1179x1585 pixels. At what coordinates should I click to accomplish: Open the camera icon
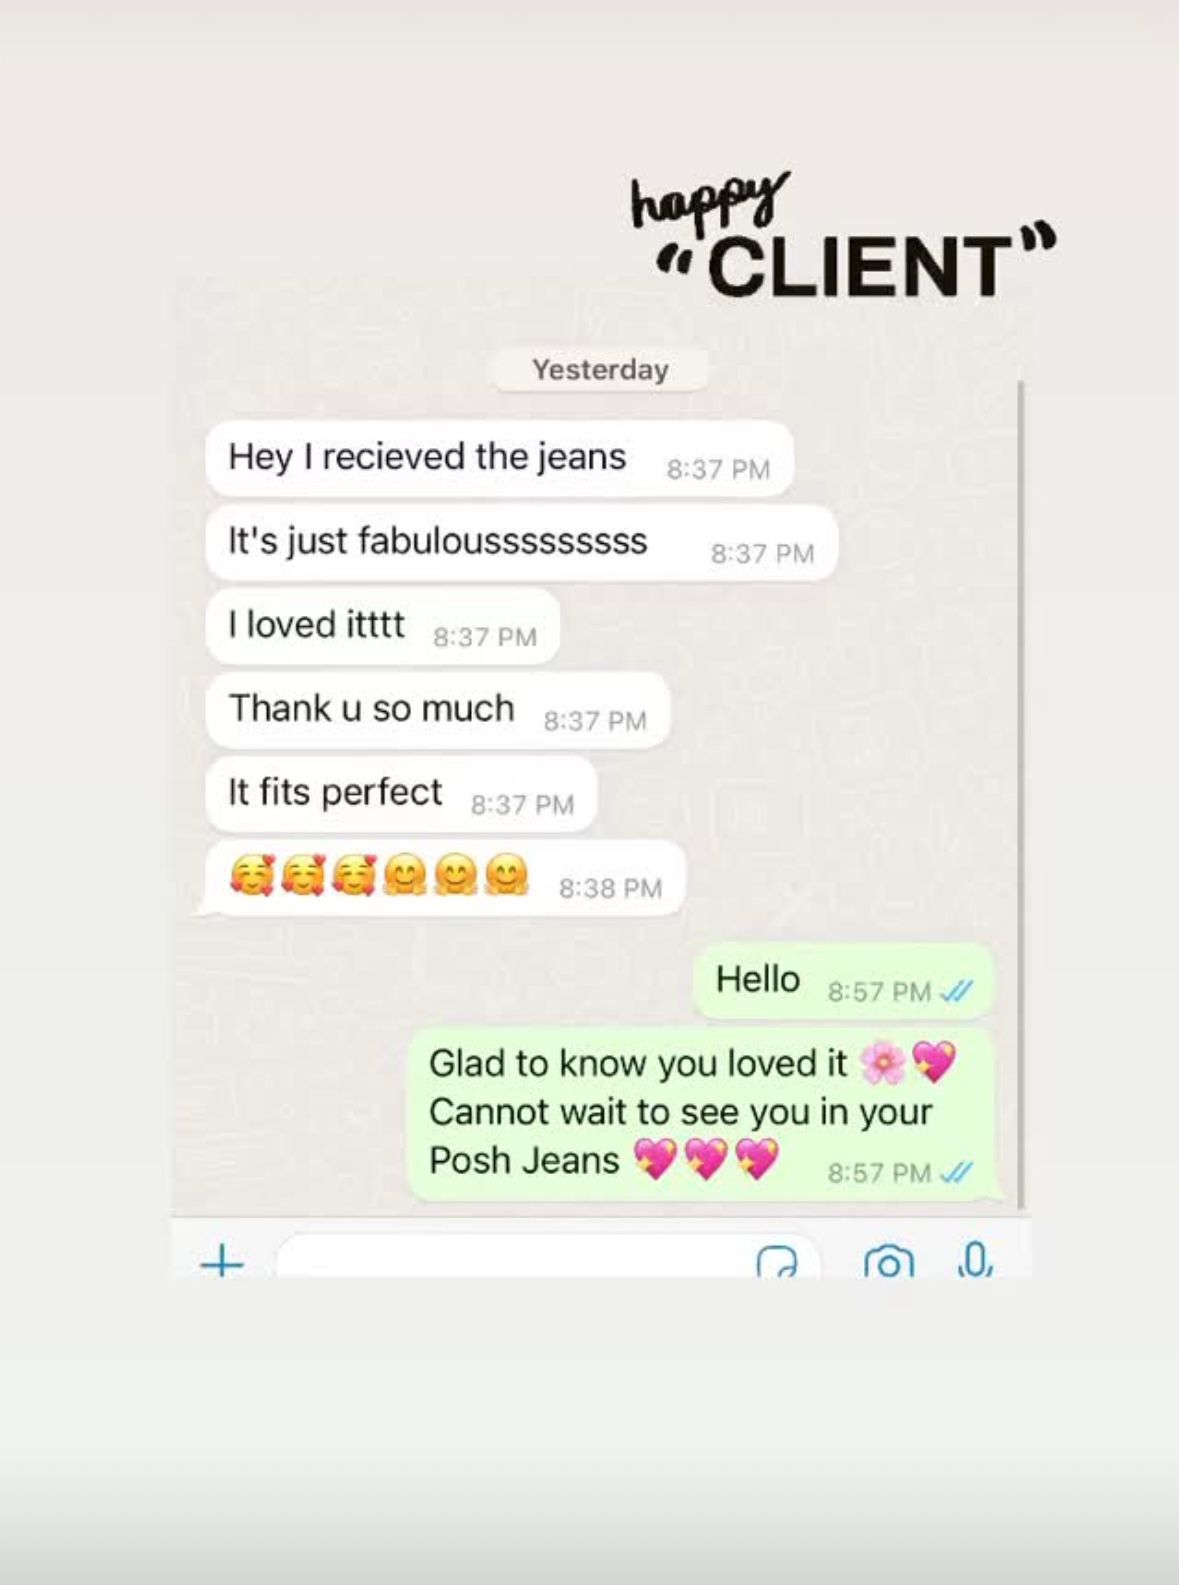point(888,1263)
